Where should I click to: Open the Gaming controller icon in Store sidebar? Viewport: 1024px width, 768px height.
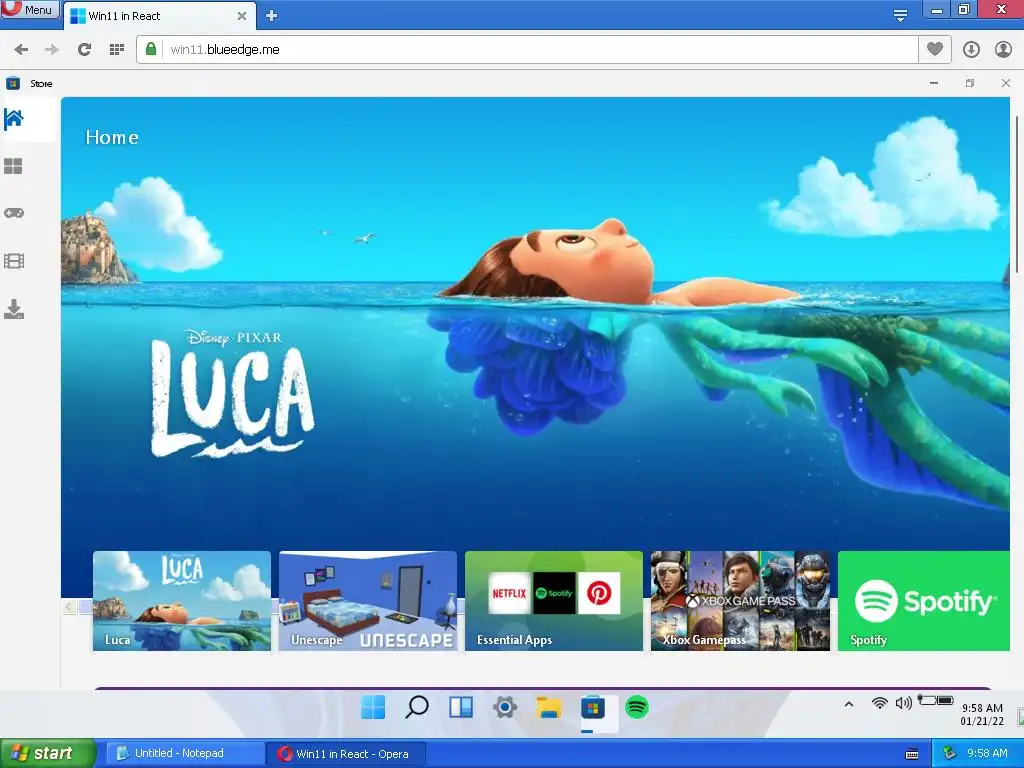(x=14, y=213)
